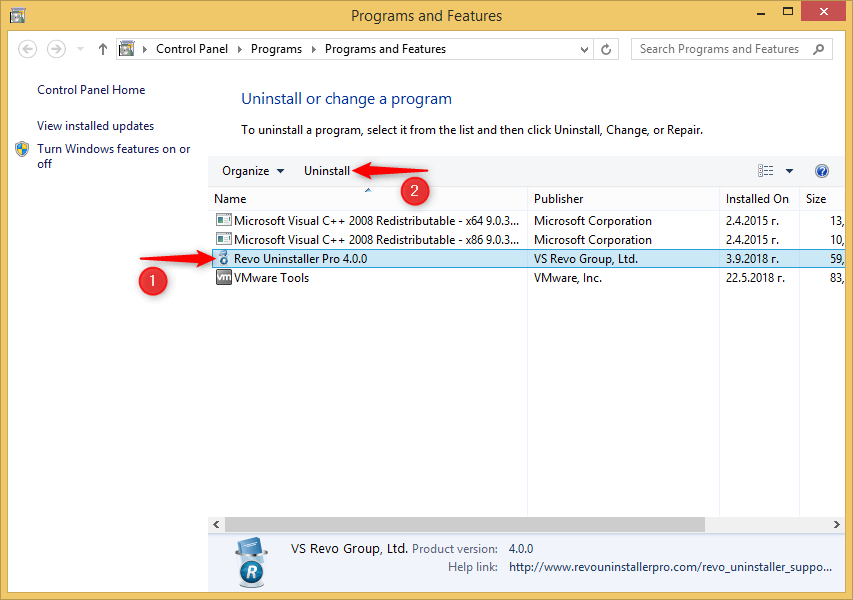Maximize the Programs and Features window

[x=787, y=12]
